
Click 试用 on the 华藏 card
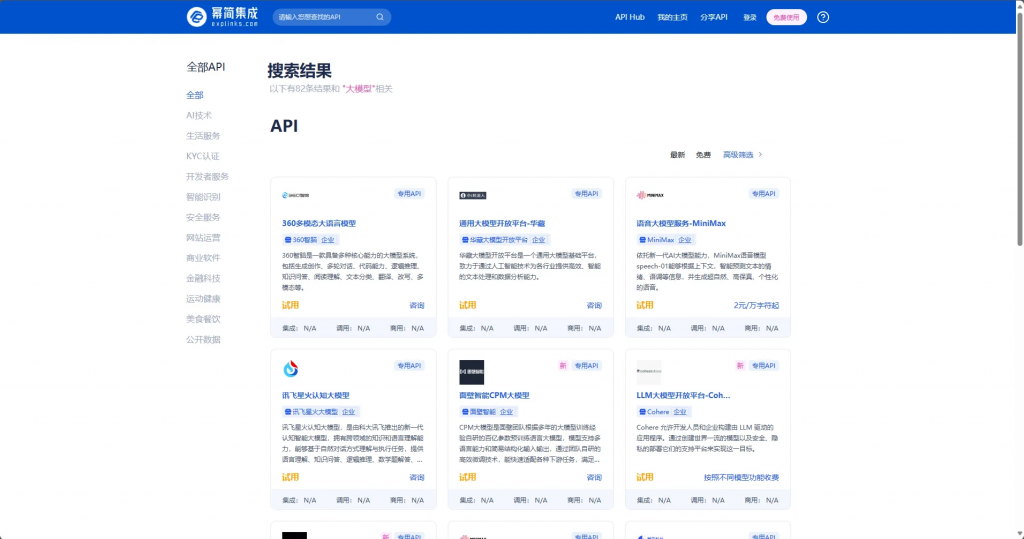pyautogui.click(x=468, y=305)
